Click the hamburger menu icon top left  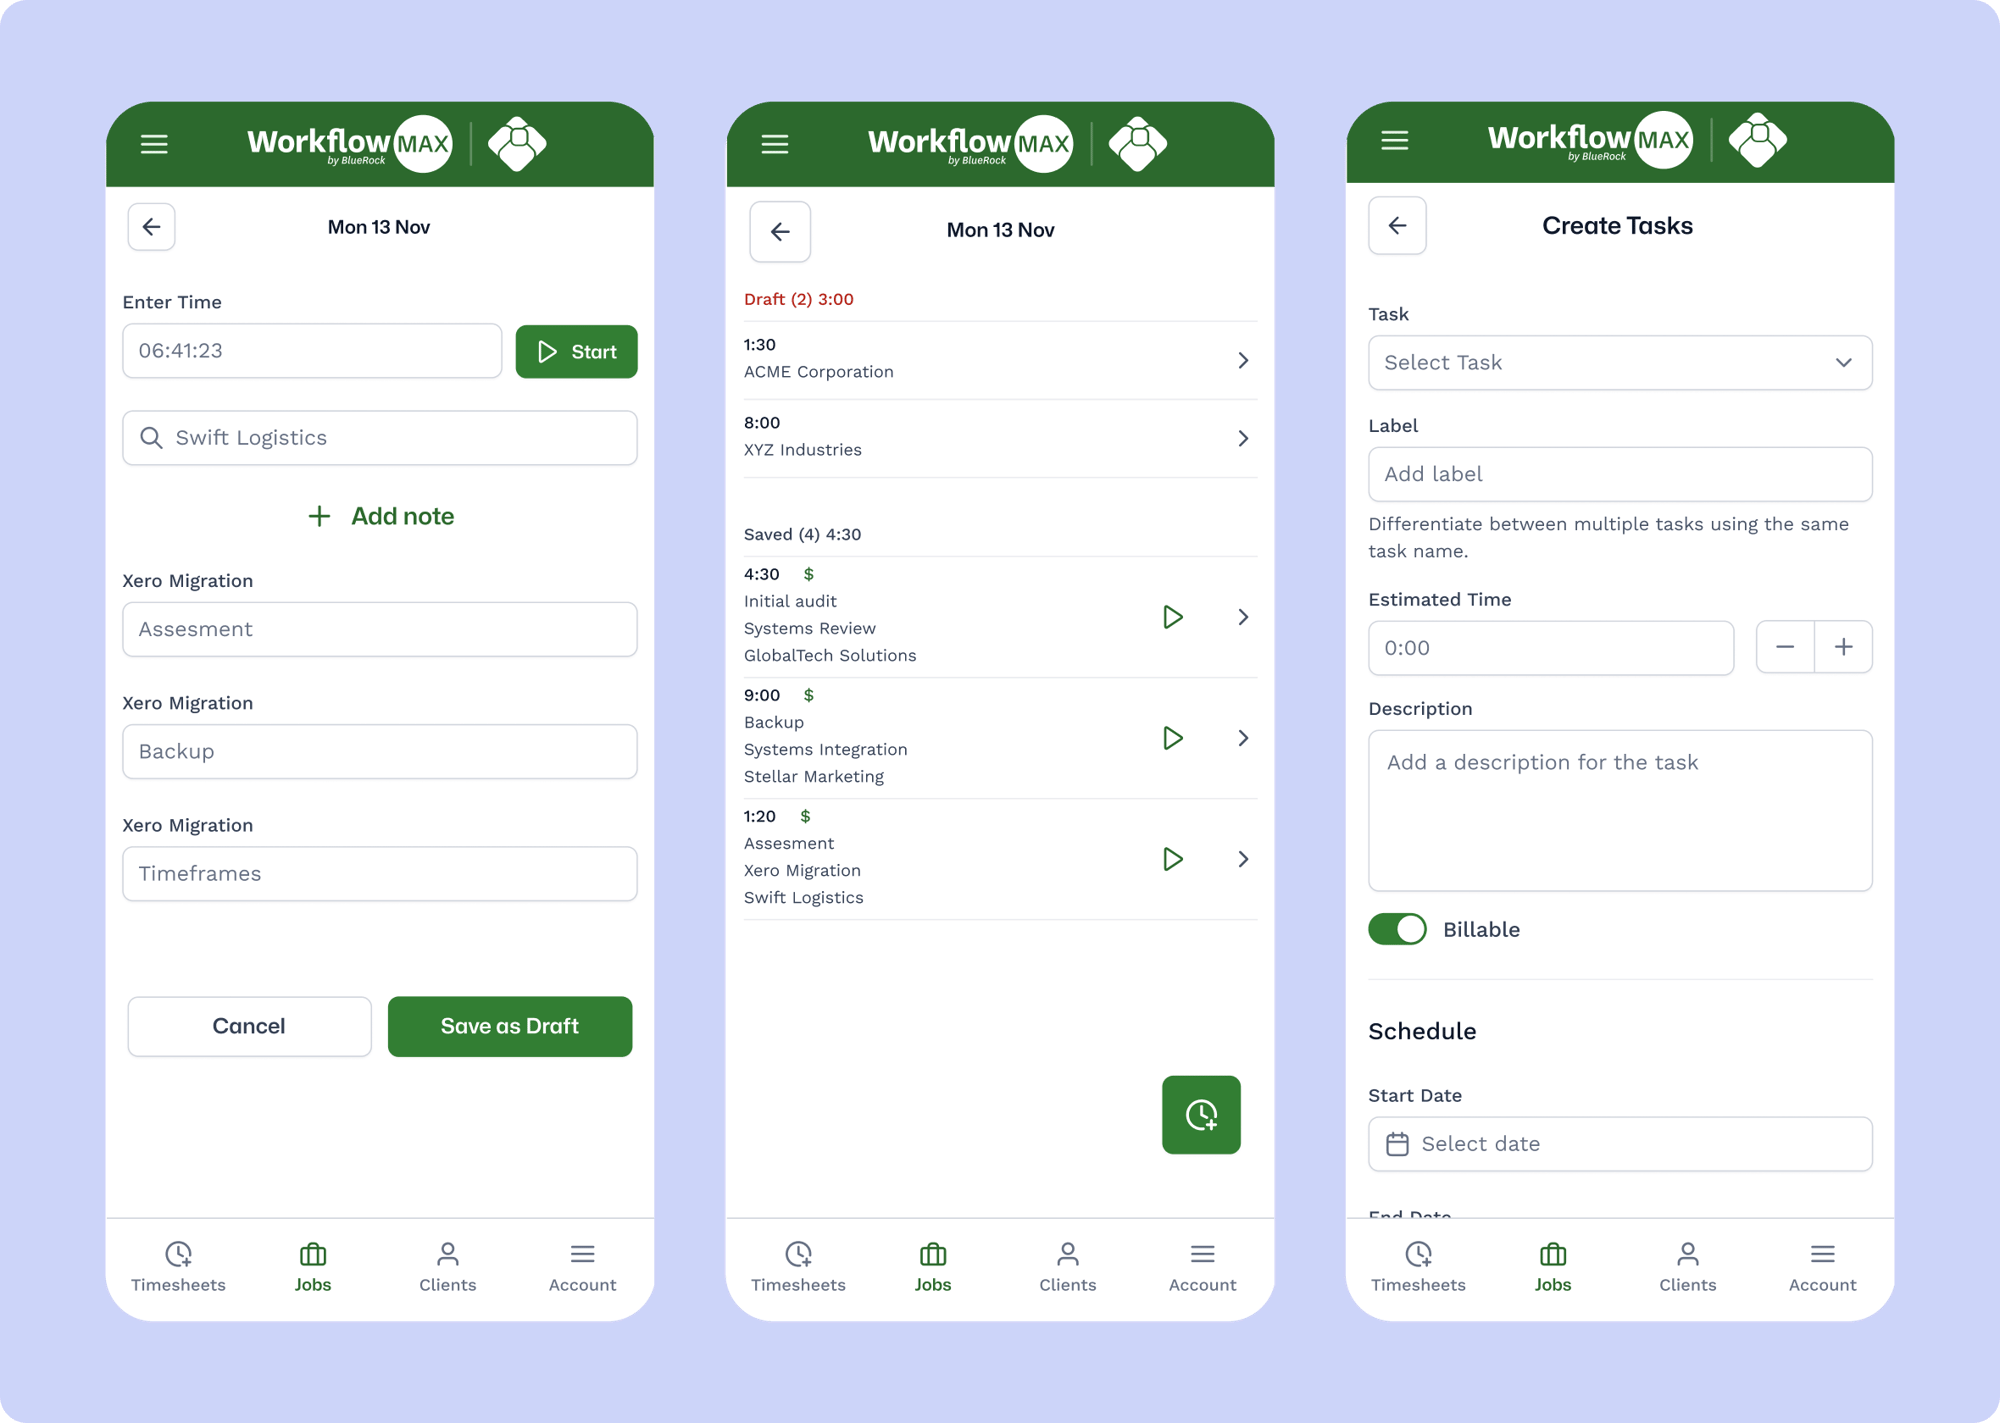pos(154,143)
